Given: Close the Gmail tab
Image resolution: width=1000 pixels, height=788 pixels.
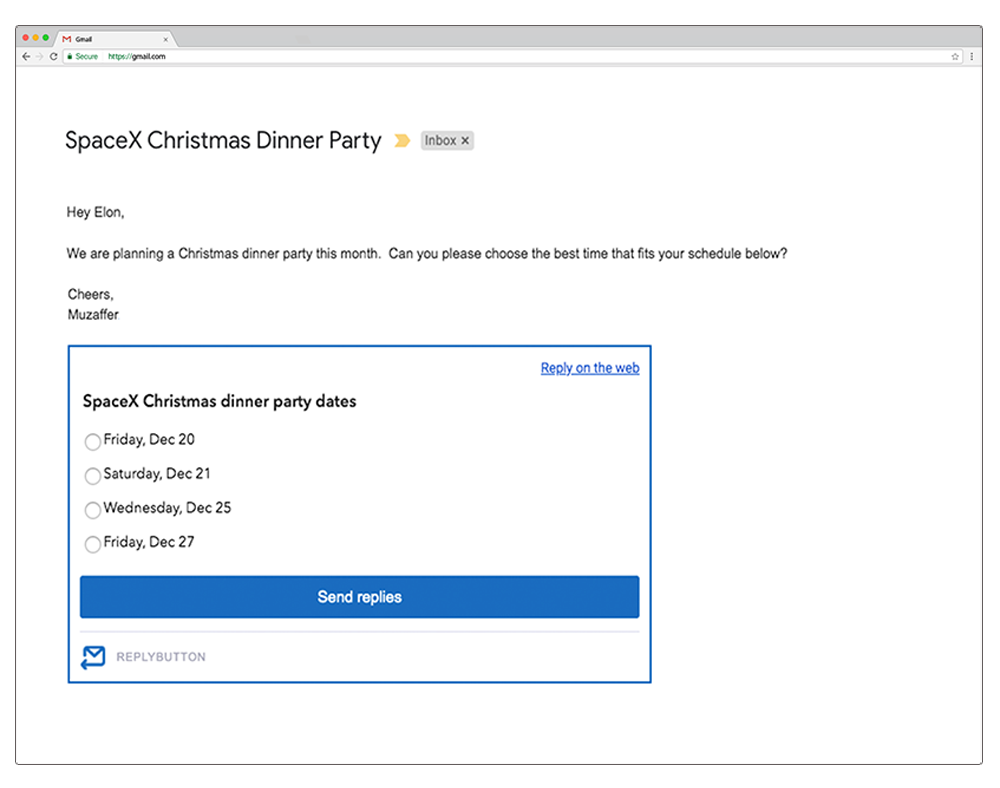Looking at the screenshot, I should pyautogui.click(x=166, y=40).
